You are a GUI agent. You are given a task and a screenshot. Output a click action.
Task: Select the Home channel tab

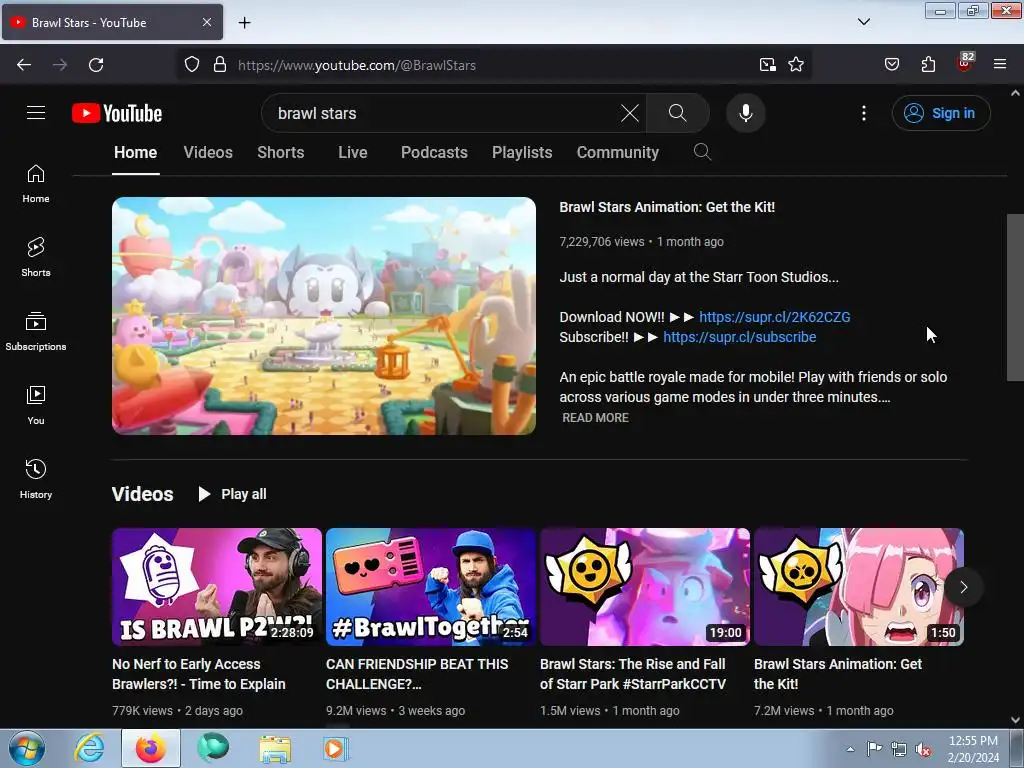pyautogui.click(x=135, y=152)
